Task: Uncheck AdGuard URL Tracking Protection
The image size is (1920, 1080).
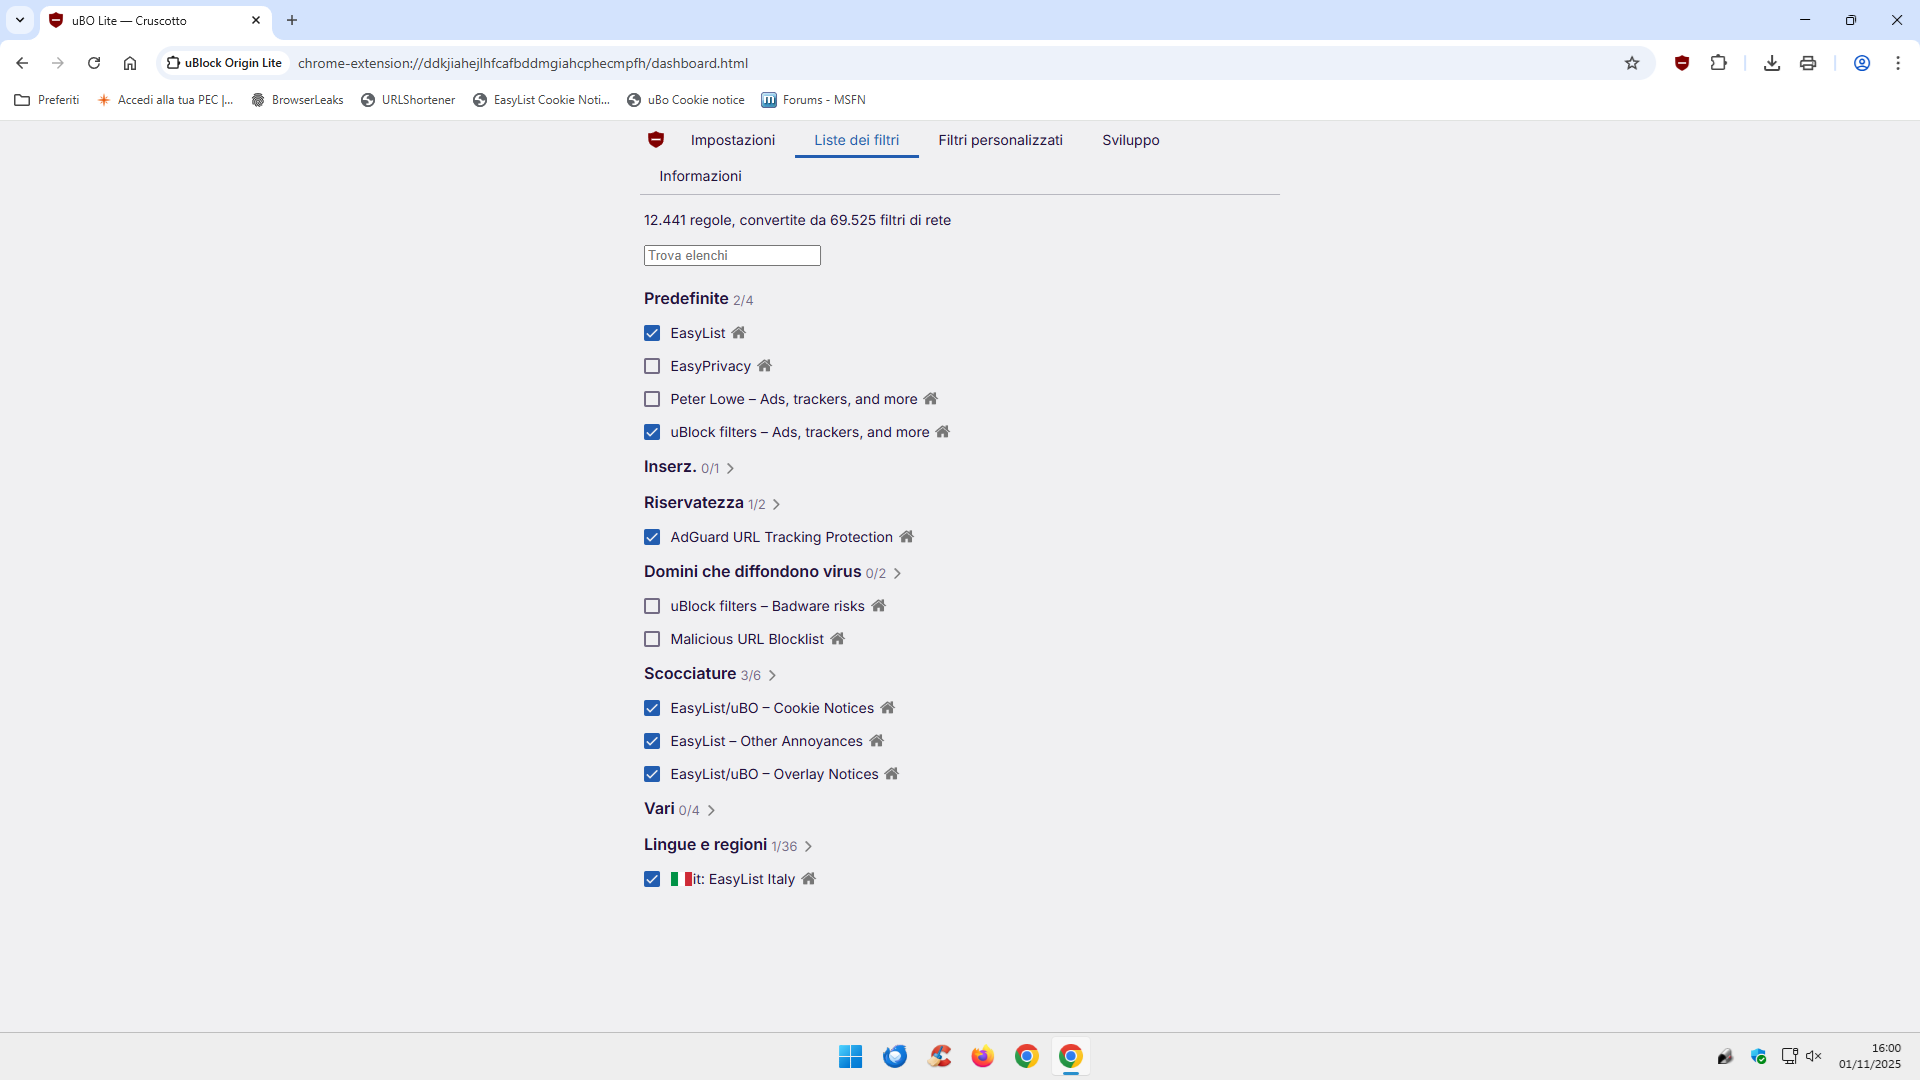Action: pyautogui.click(x=652, y=537)
